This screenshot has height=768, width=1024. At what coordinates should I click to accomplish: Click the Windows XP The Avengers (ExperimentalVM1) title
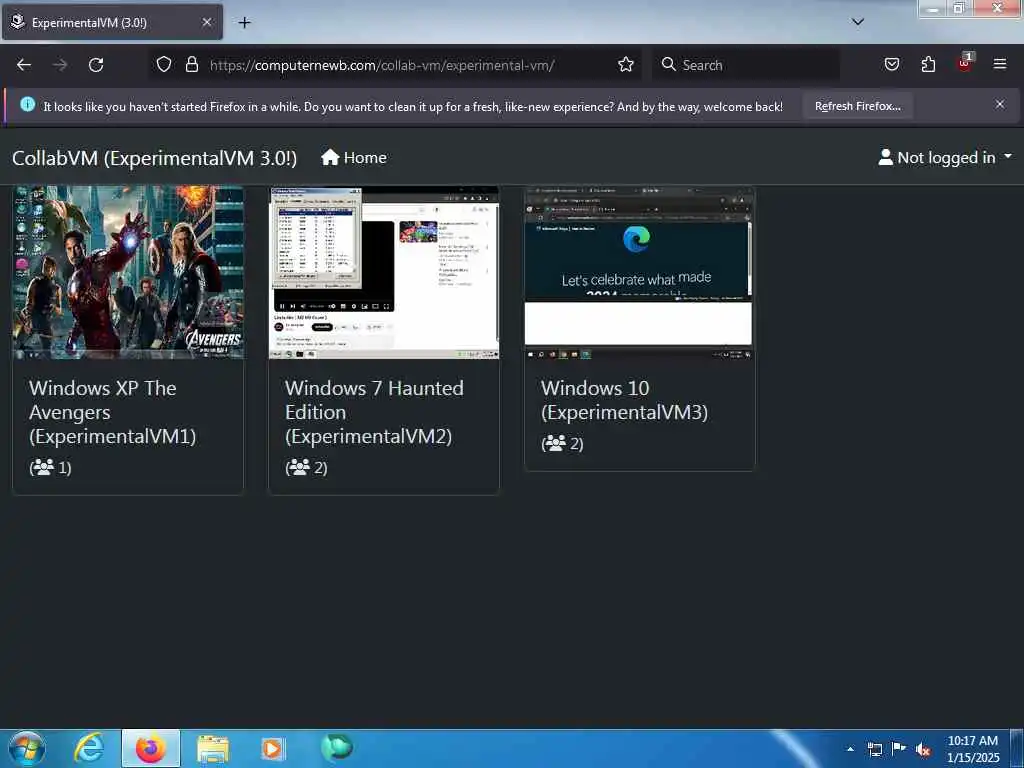[x=112, y=412]
